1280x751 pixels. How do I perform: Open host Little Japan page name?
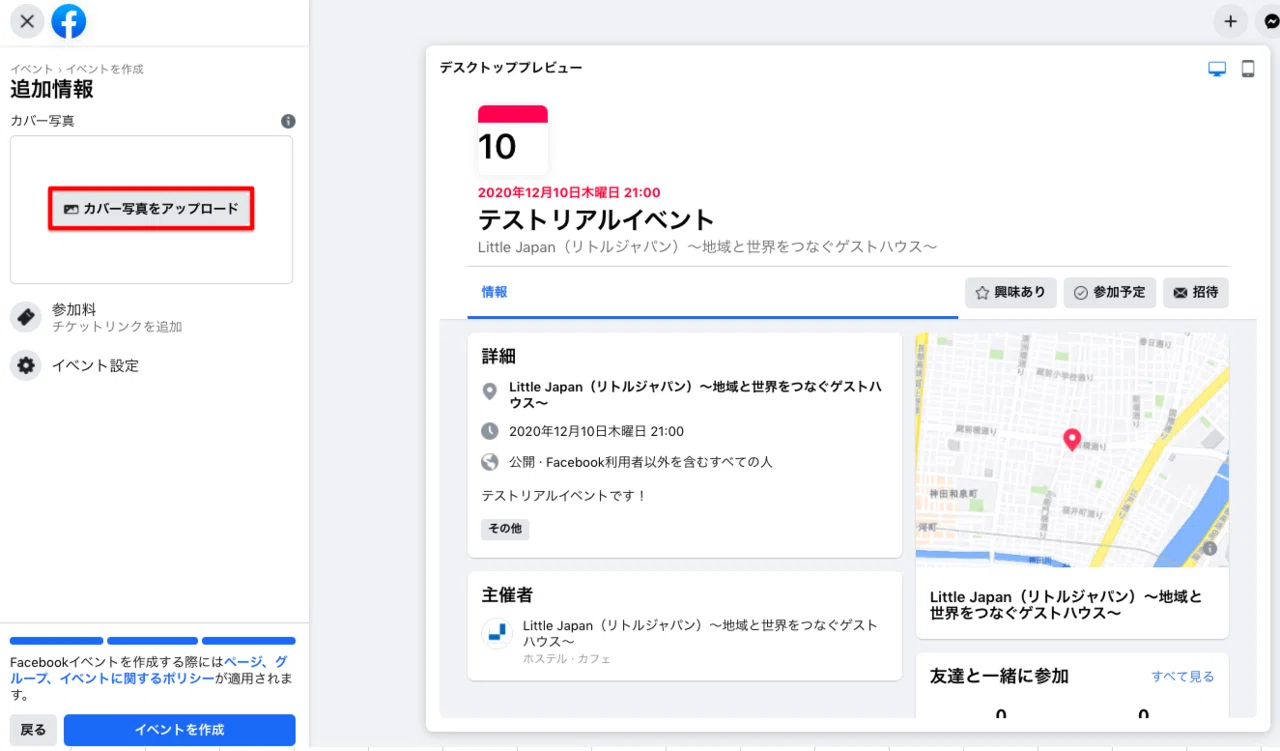[700, 633]
